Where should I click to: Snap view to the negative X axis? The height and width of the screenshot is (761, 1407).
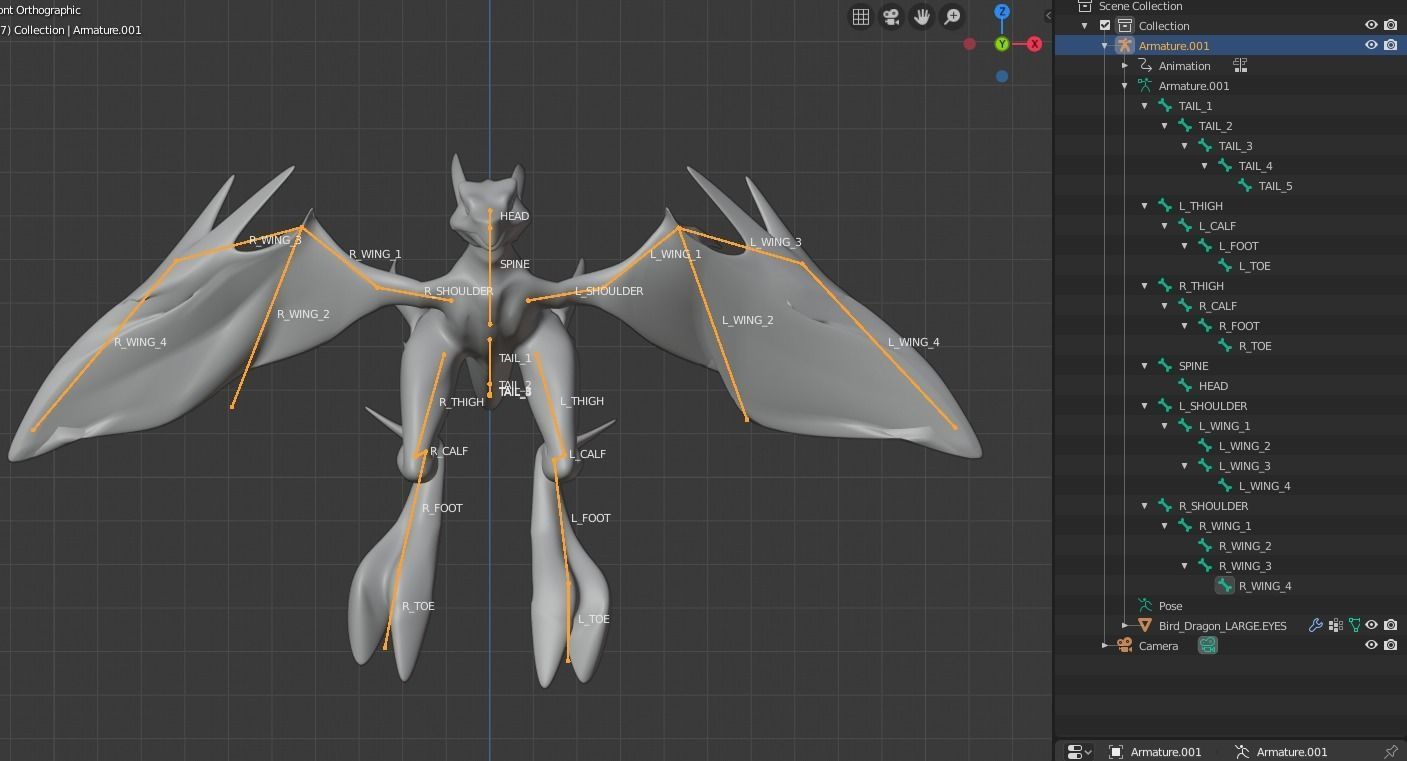click(x=969, y=44)
